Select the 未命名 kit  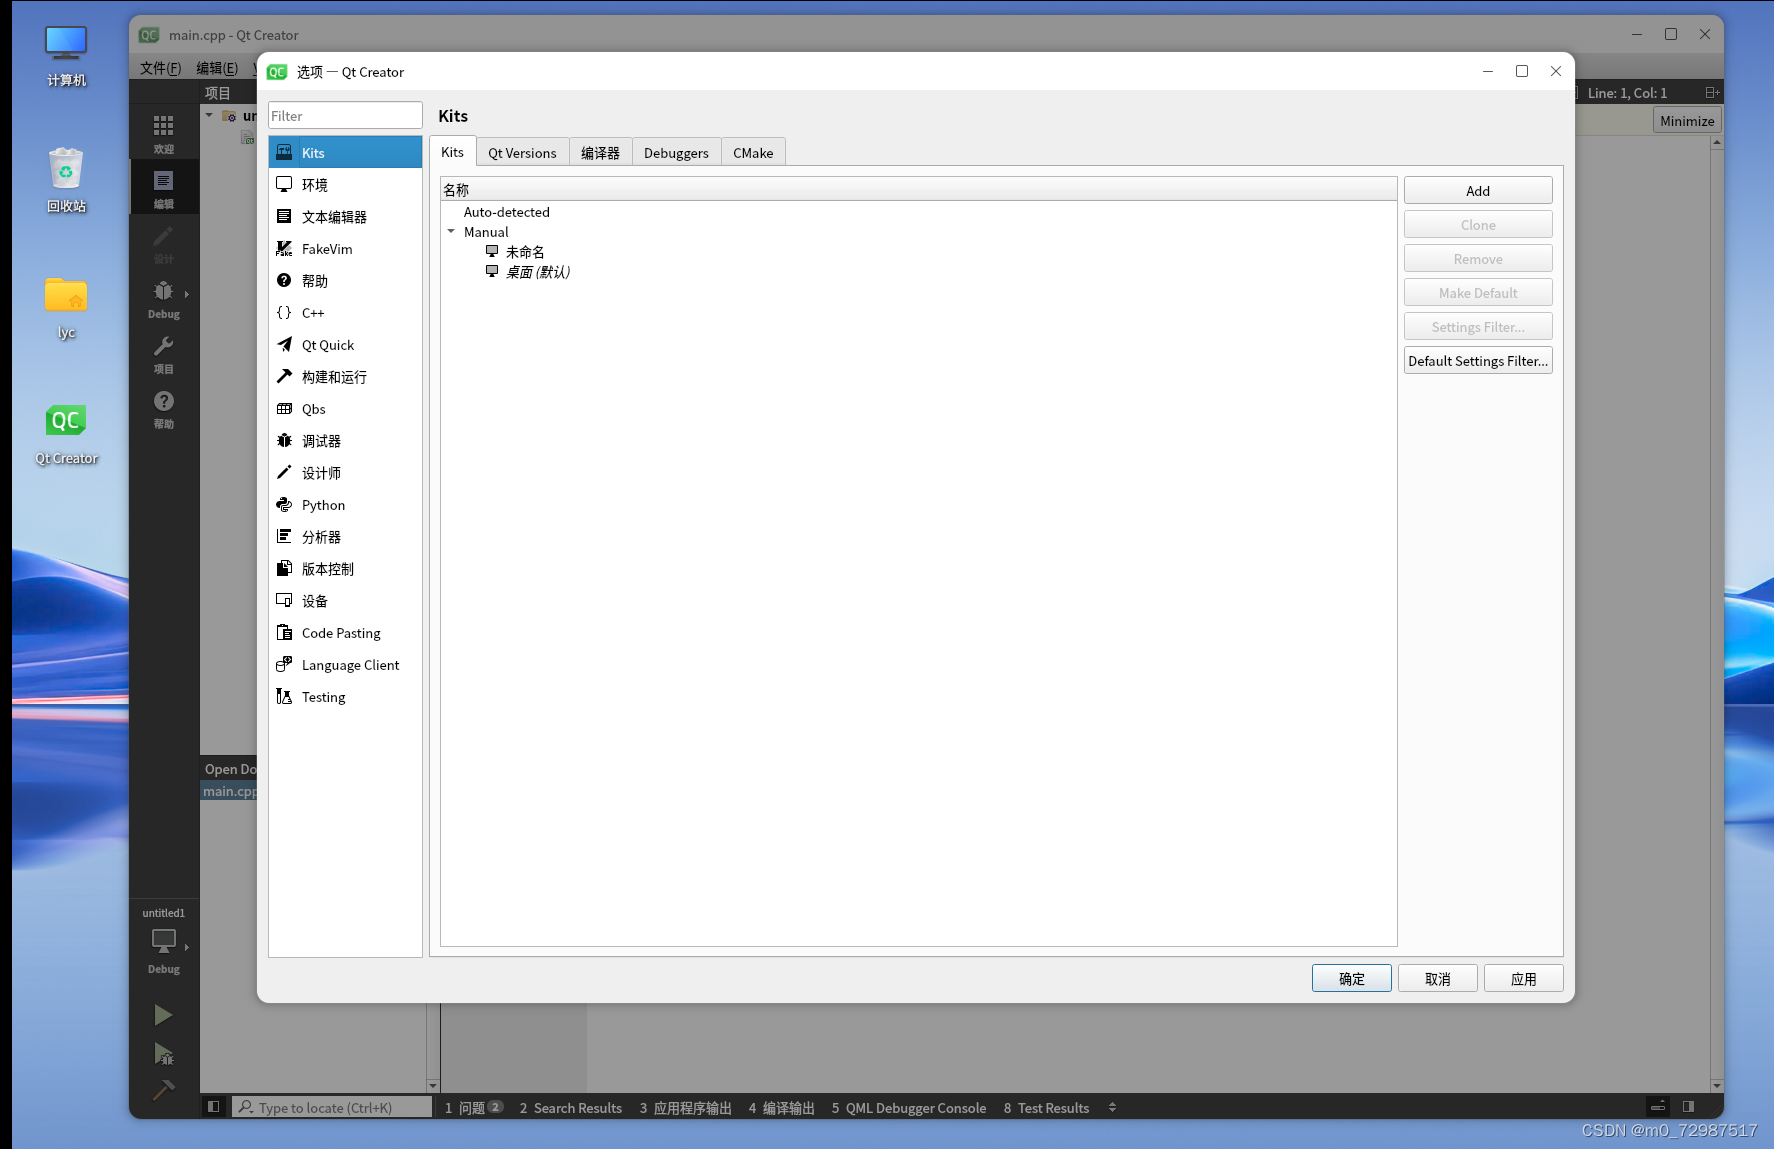[x=525, y=252]
